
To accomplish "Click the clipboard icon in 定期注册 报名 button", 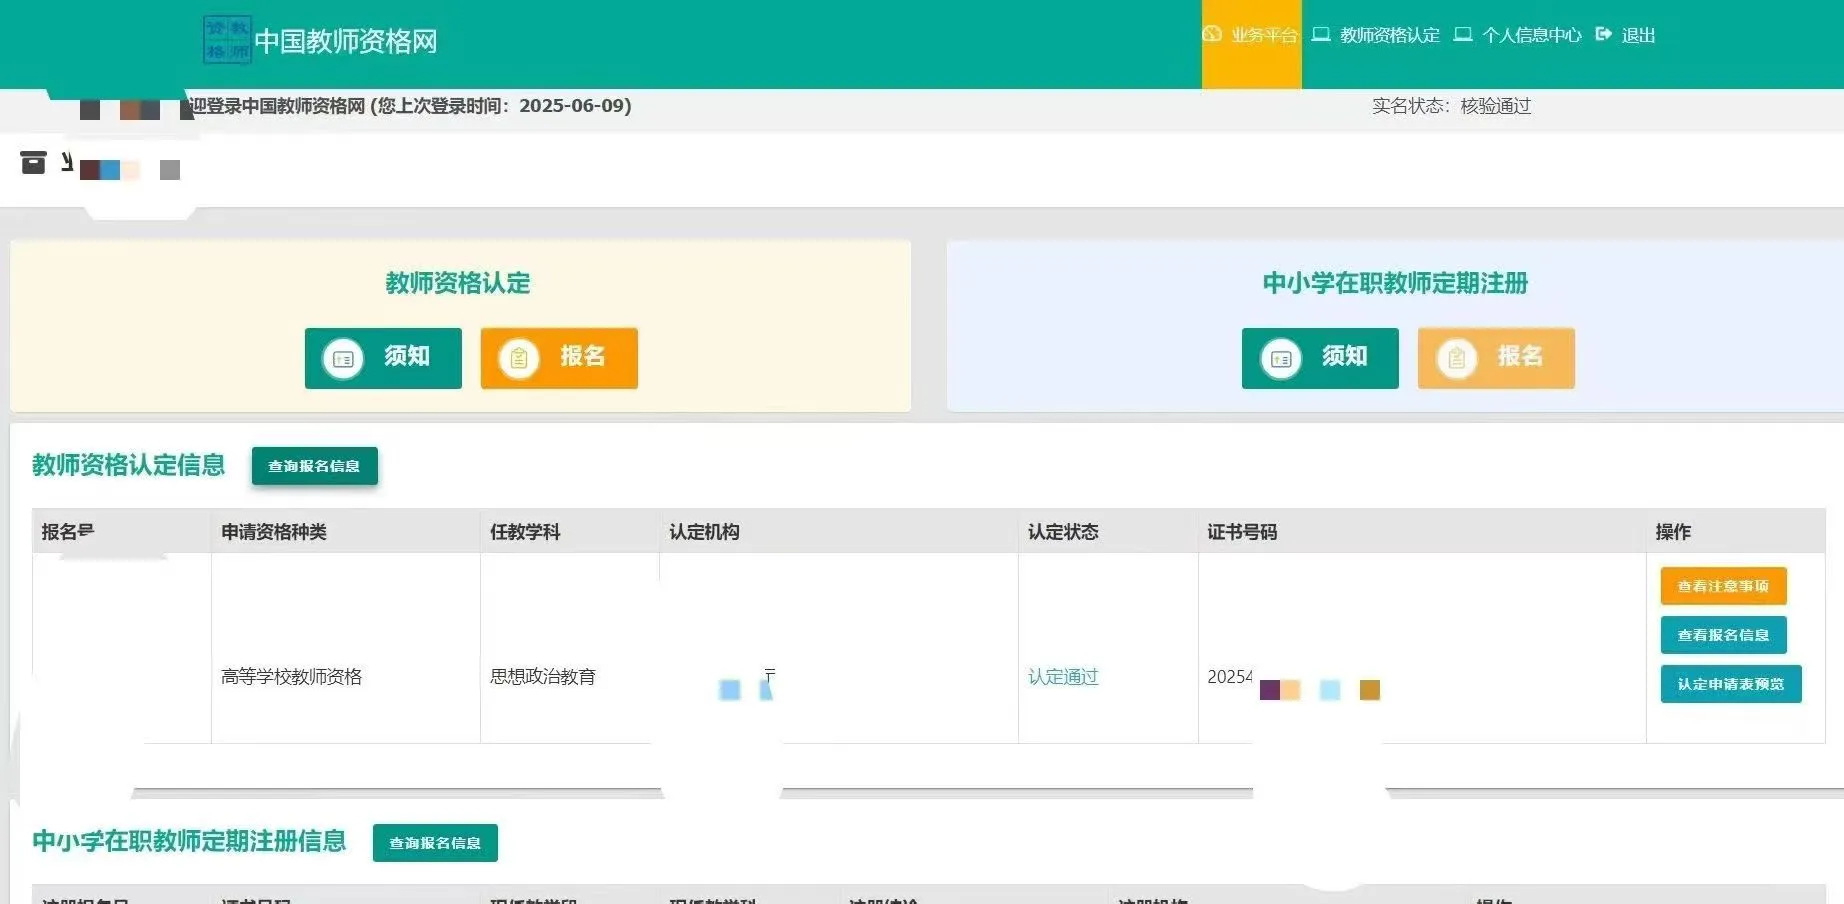I will click(x=1456, y=358).
